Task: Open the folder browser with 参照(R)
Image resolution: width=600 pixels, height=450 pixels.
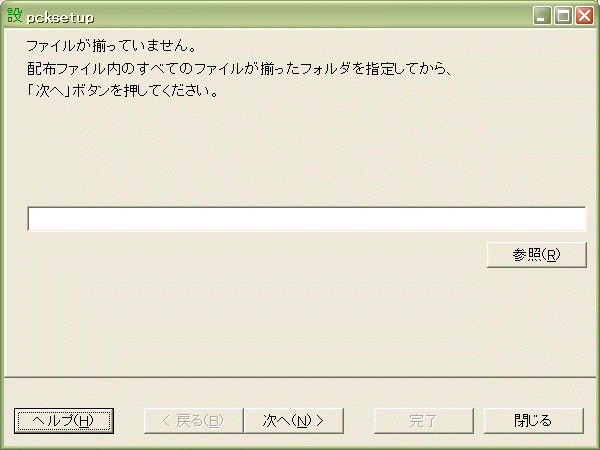Action: point(536,254)
